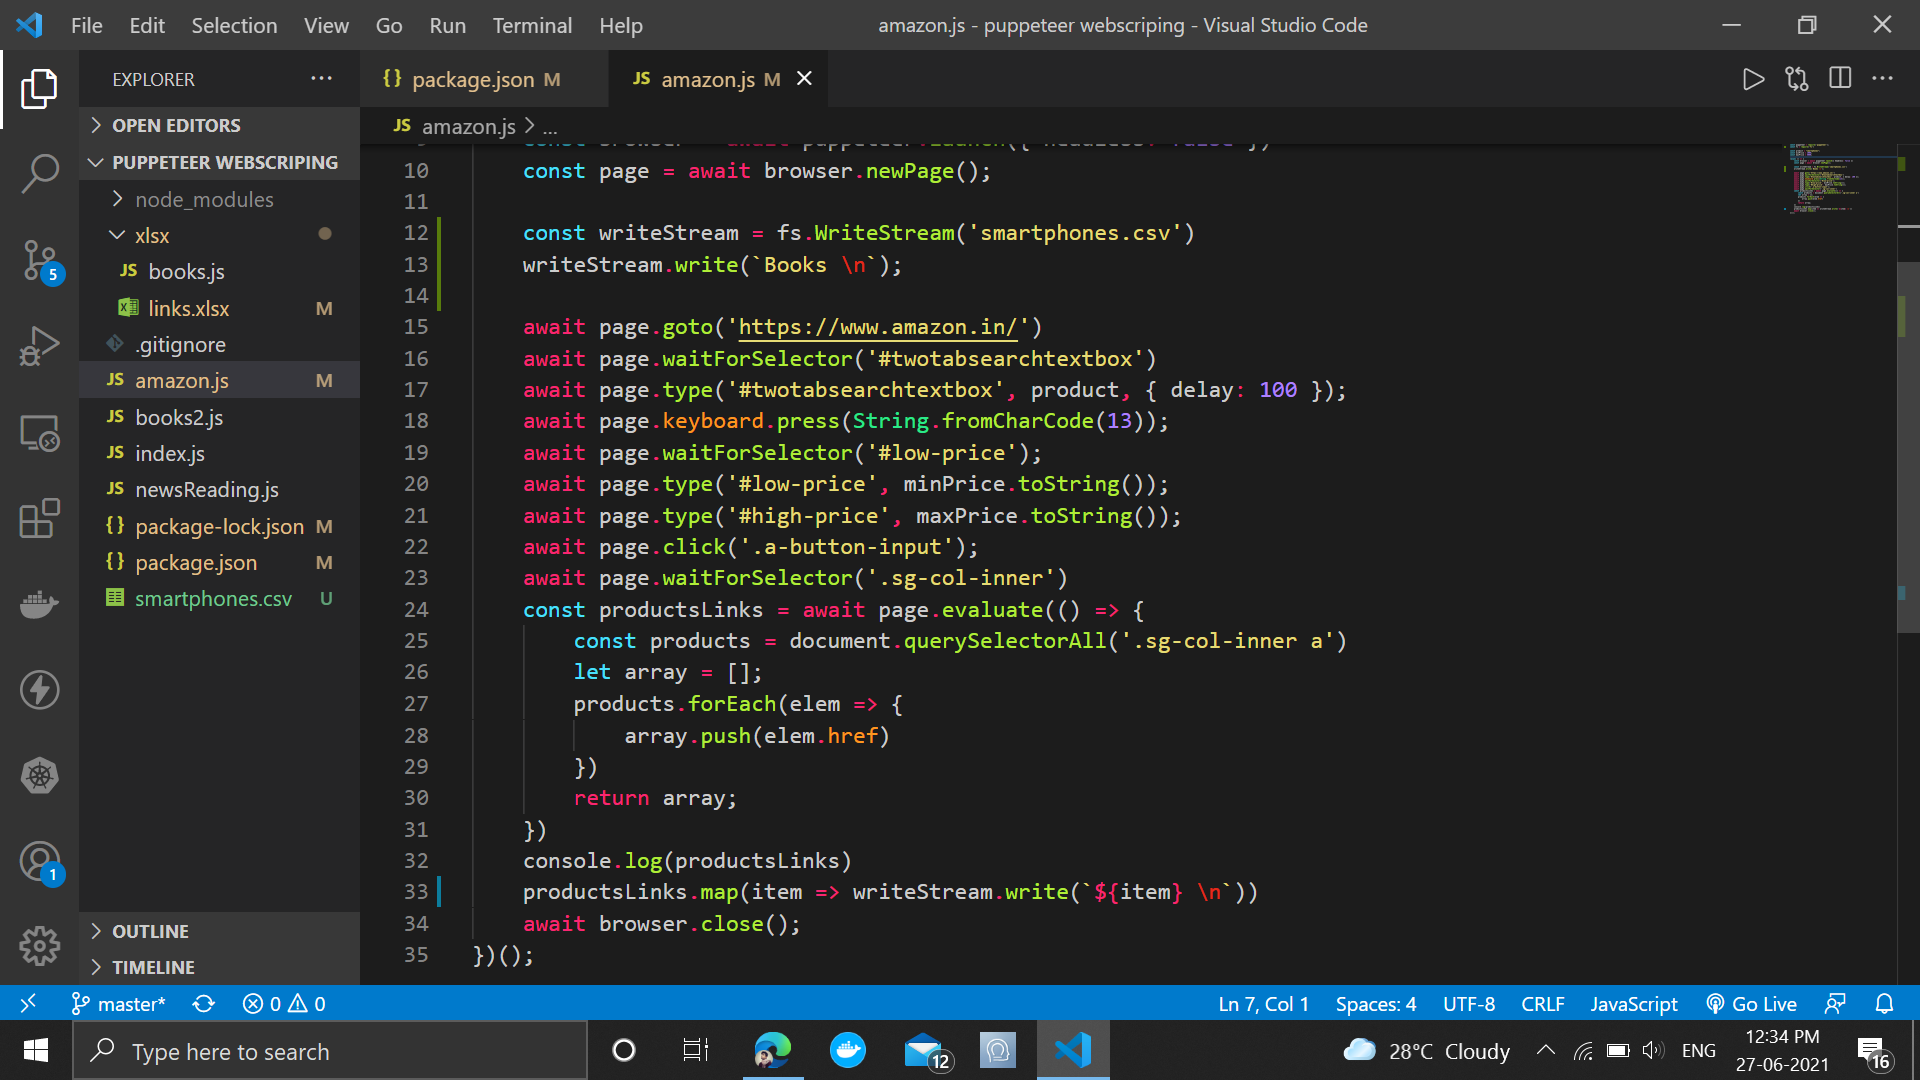This screenshot has height=1080, width=1920.
Task: Click the master branch indicator
Action: coord(119,1004)
